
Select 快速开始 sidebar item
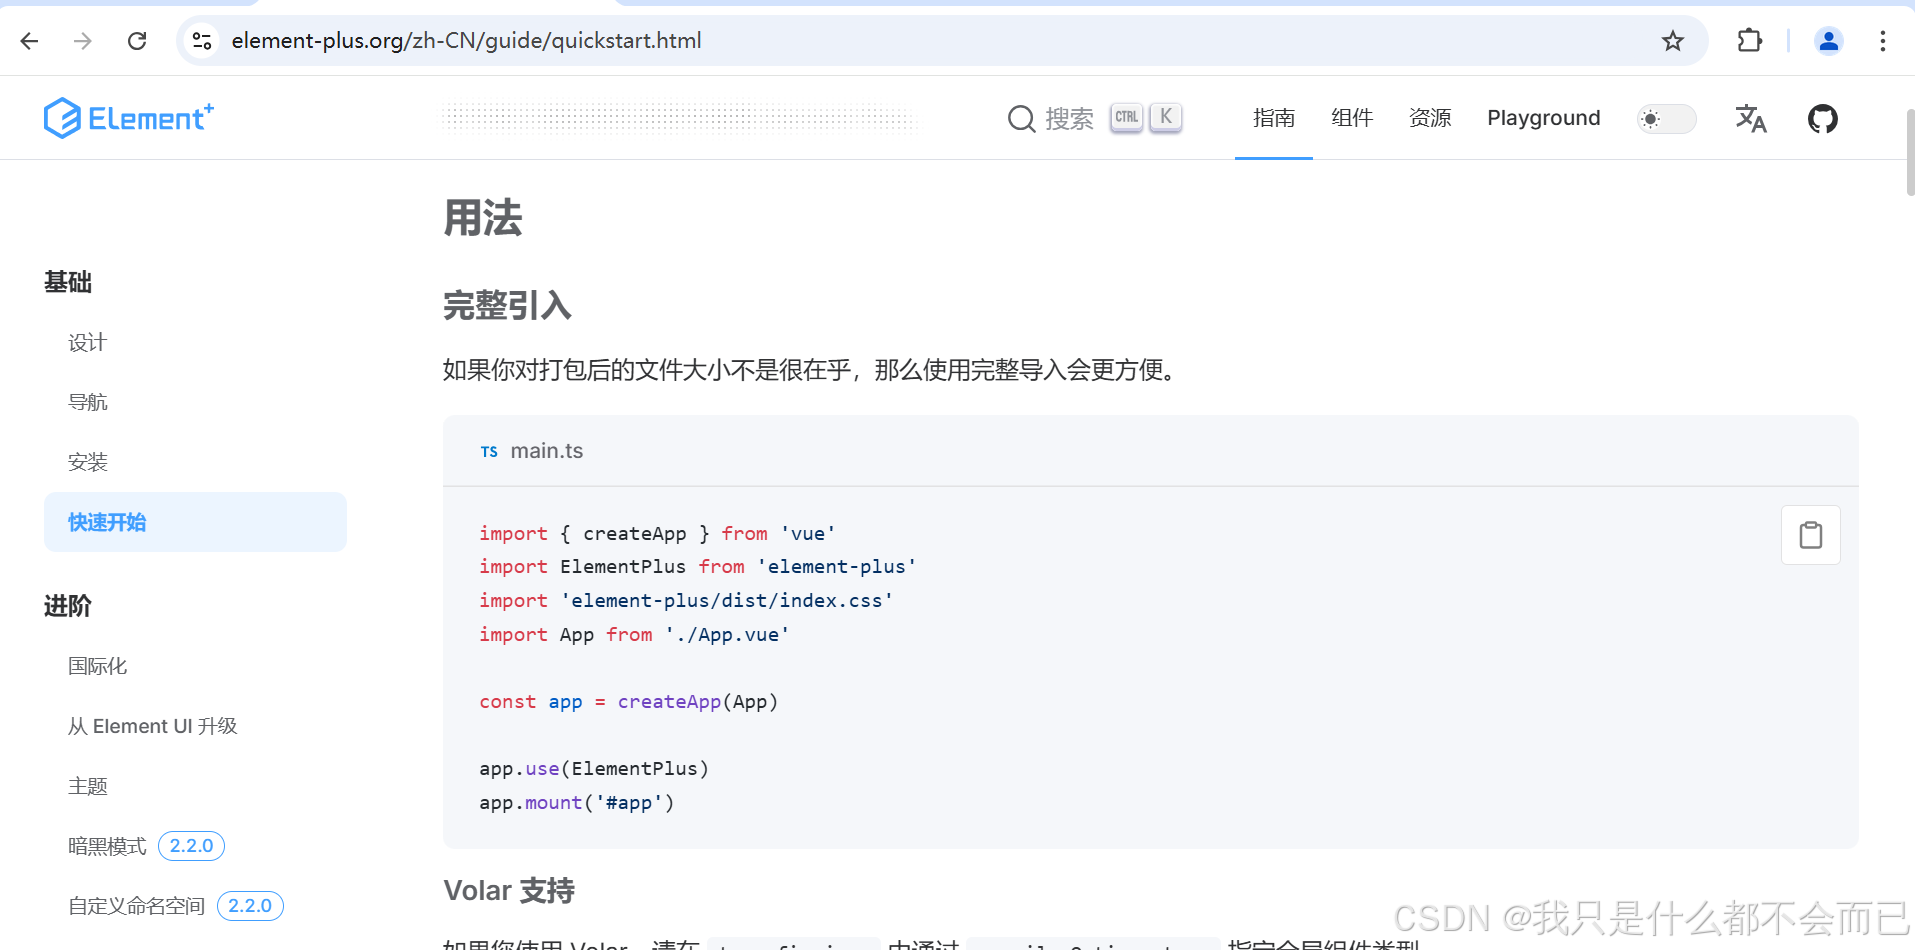tap(195, 522)
